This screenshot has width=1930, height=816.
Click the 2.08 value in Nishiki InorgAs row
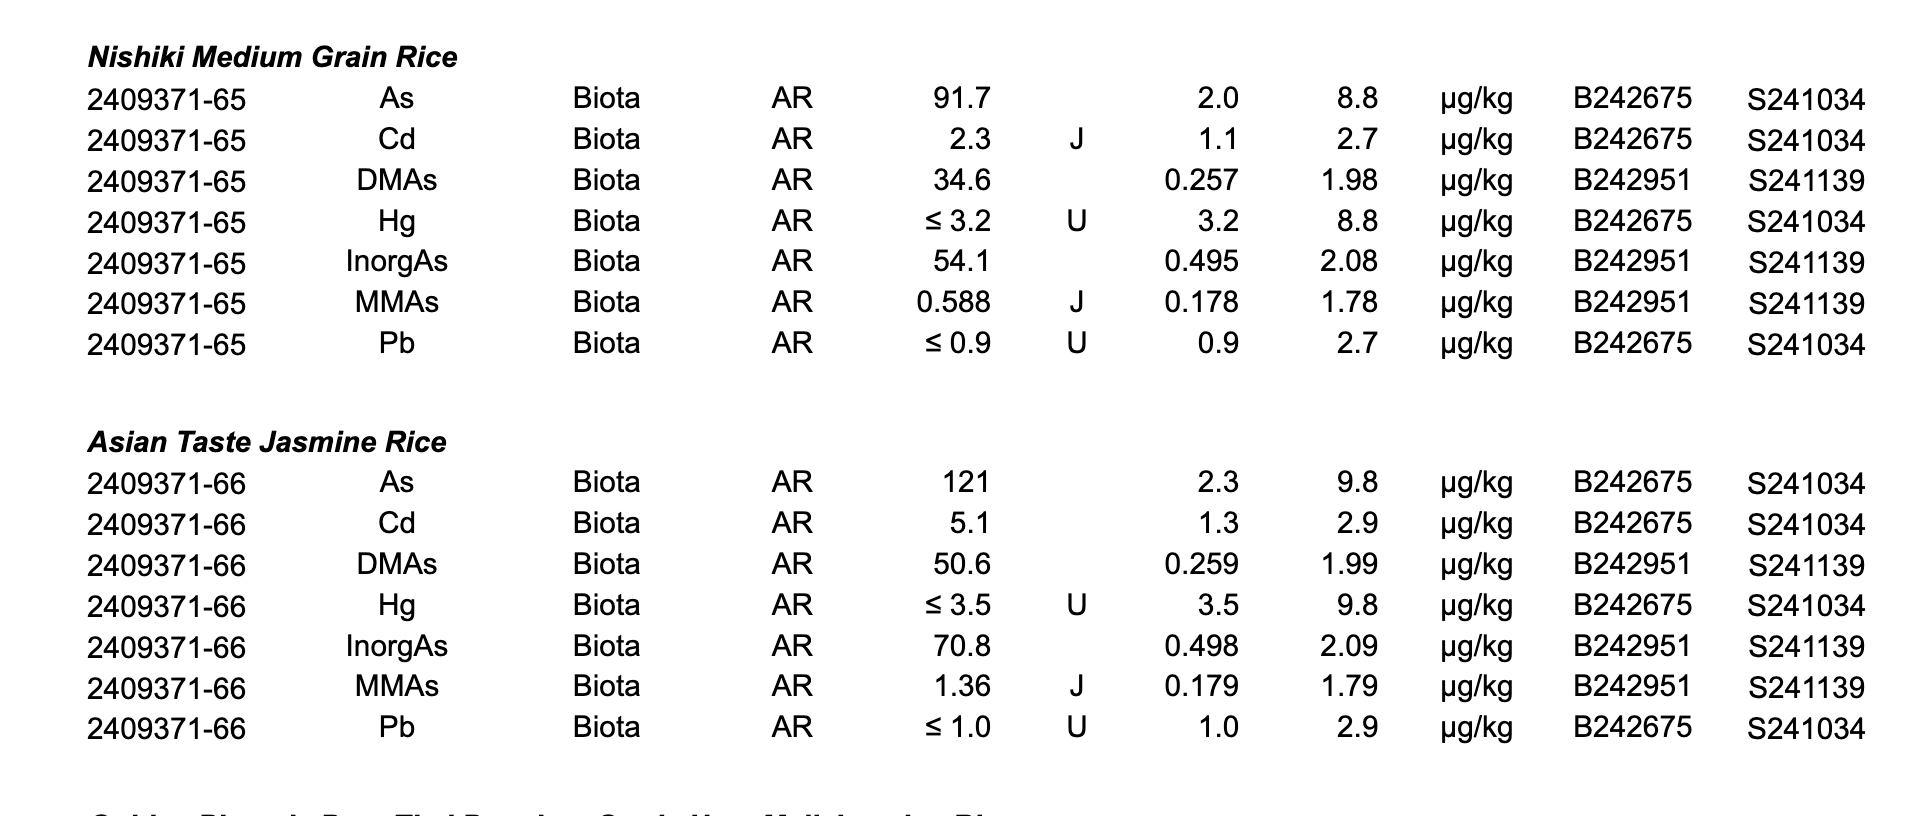coord(1348,261)
